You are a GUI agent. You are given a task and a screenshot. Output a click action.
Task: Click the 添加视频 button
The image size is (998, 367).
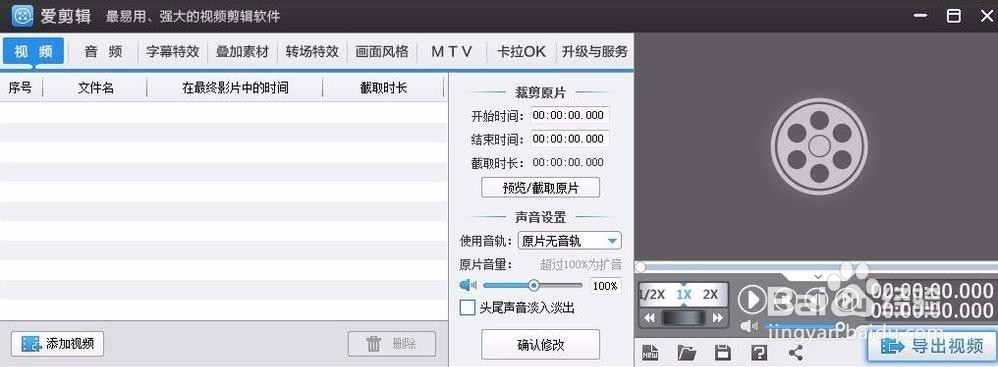point(57,344)
